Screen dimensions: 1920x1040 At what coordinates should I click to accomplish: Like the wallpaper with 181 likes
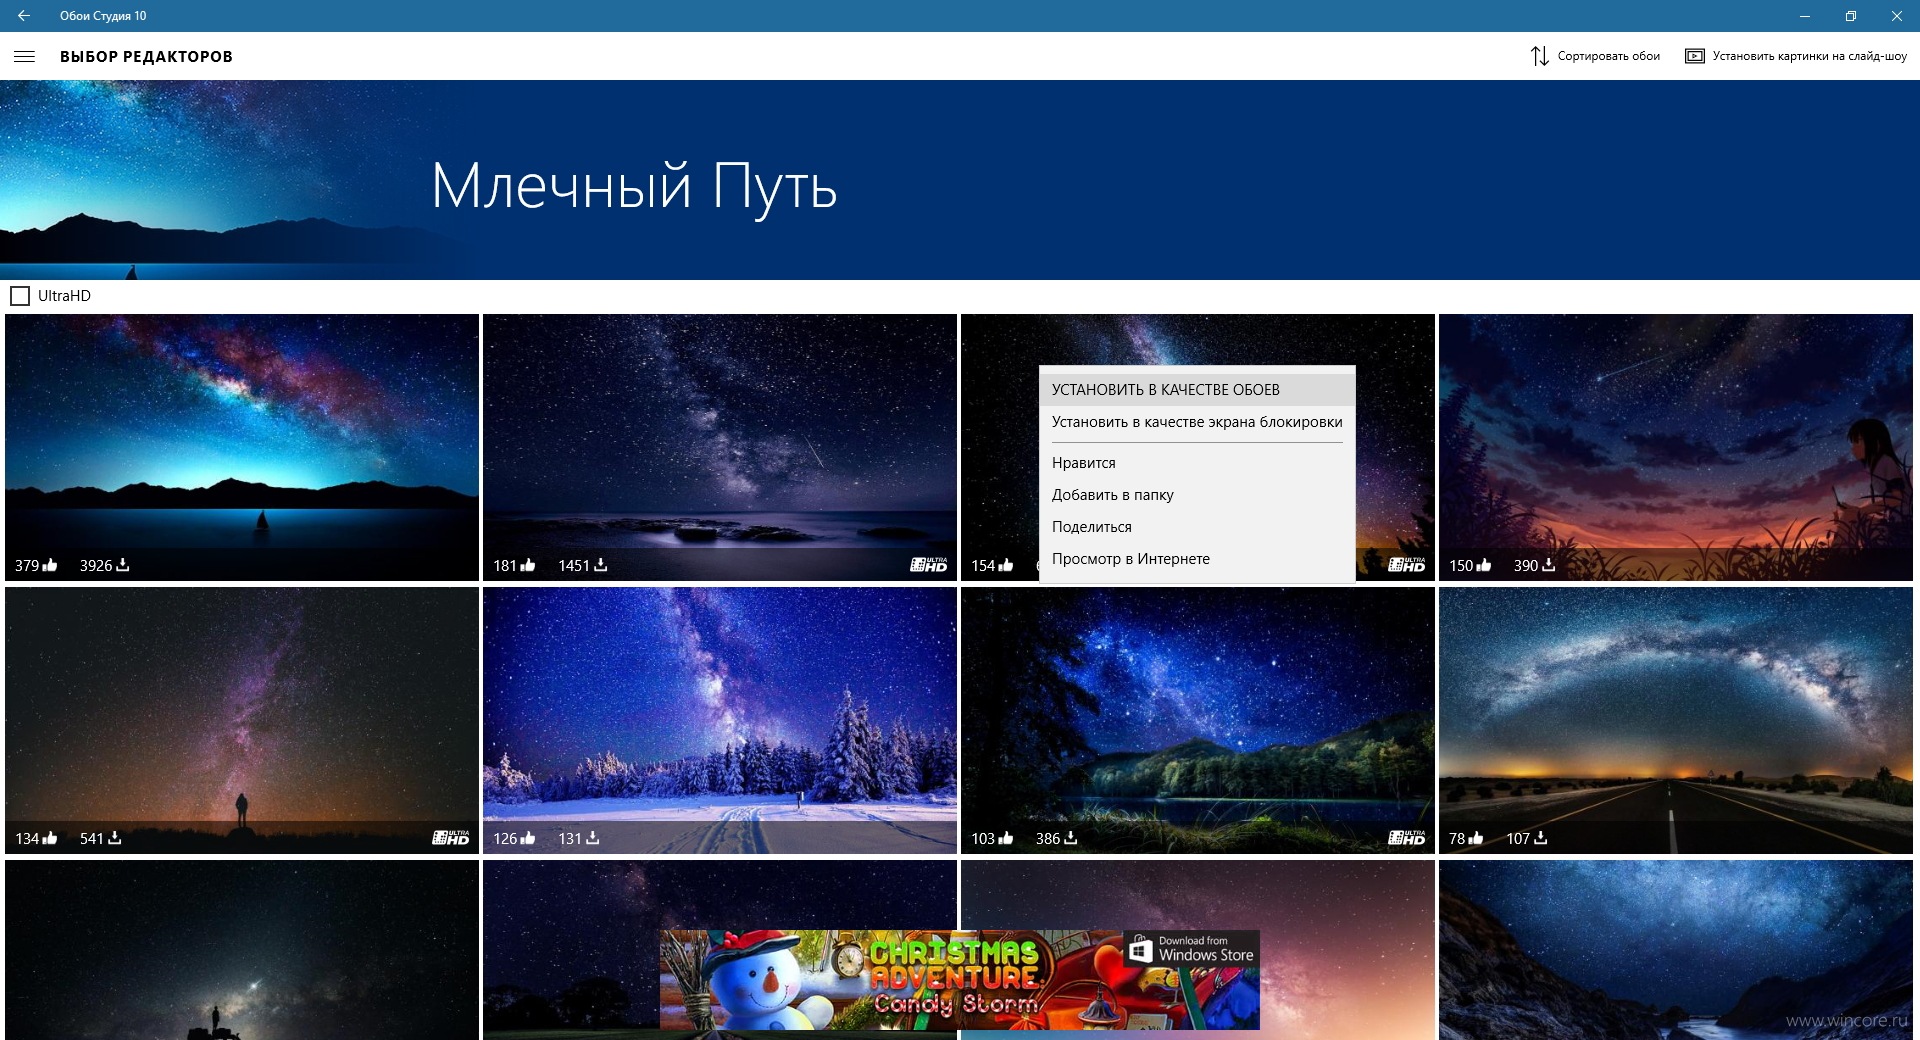[528, 565]
